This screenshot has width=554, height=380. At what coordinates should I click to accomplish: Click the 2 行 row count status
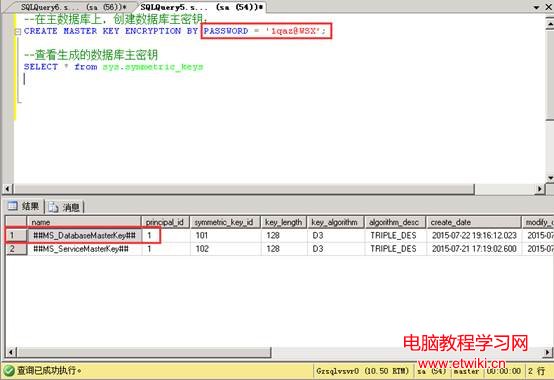(537, 371)
